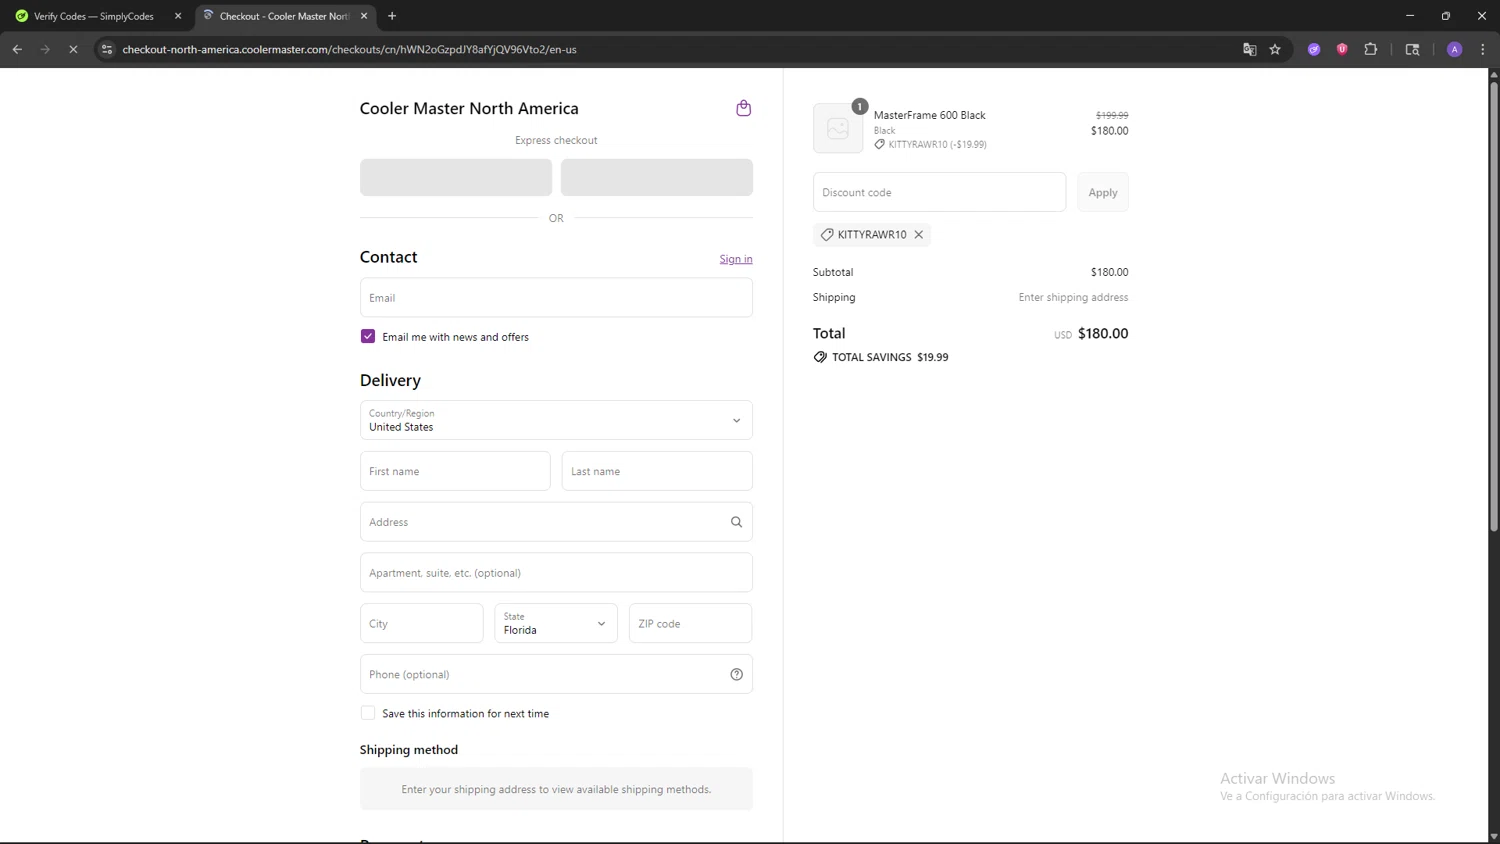Click the tag icon beside KITTYRAWR10 chip
Screen dimensions: 1500x844
tap(827, 234)
